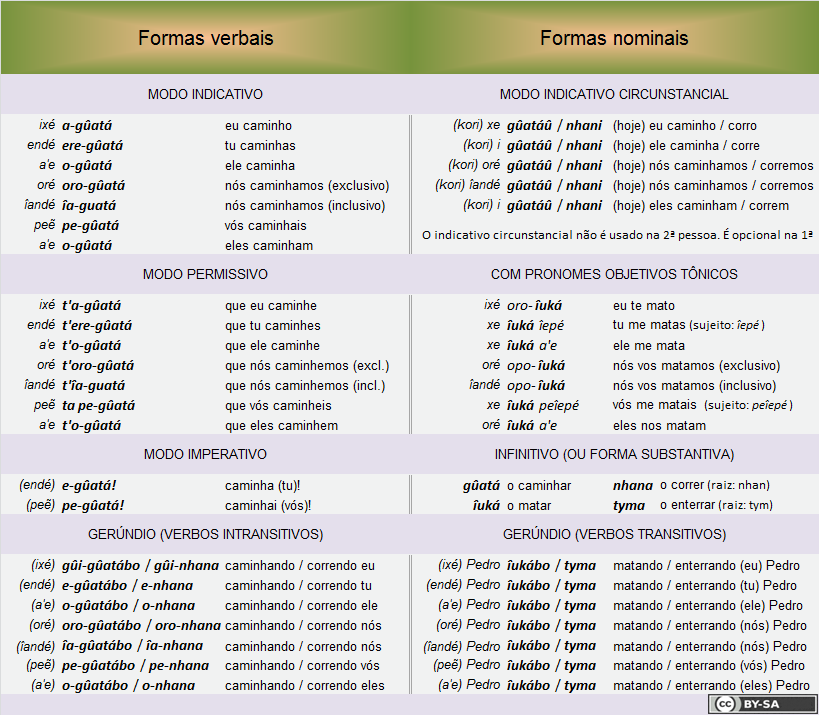Viewport: 819px width, 715px height.
Task: Click the "GERÚNDIO (VERBOS TRANSITIVOS)" heading
Action: [614, 534]
